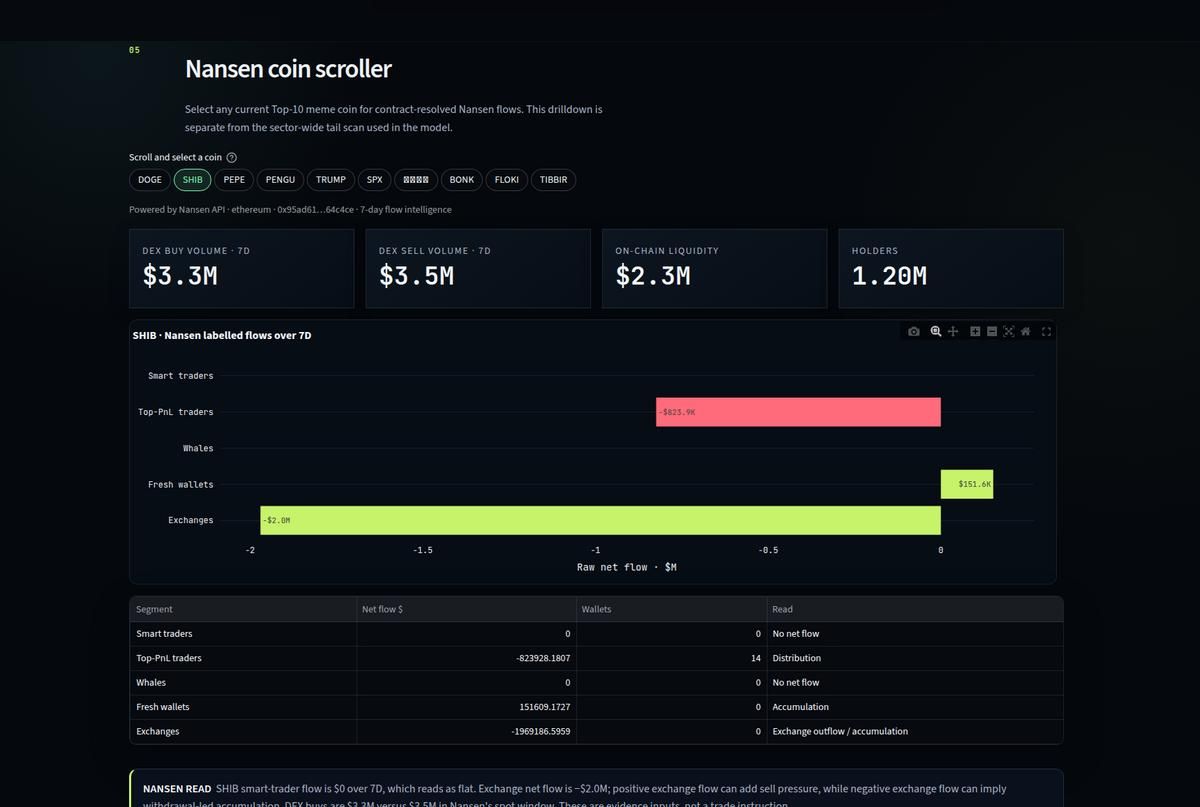Click net flow value -1969186.5959
Image resolution: width=1200 pixels, height=807 pixels.
coord(466,731)
